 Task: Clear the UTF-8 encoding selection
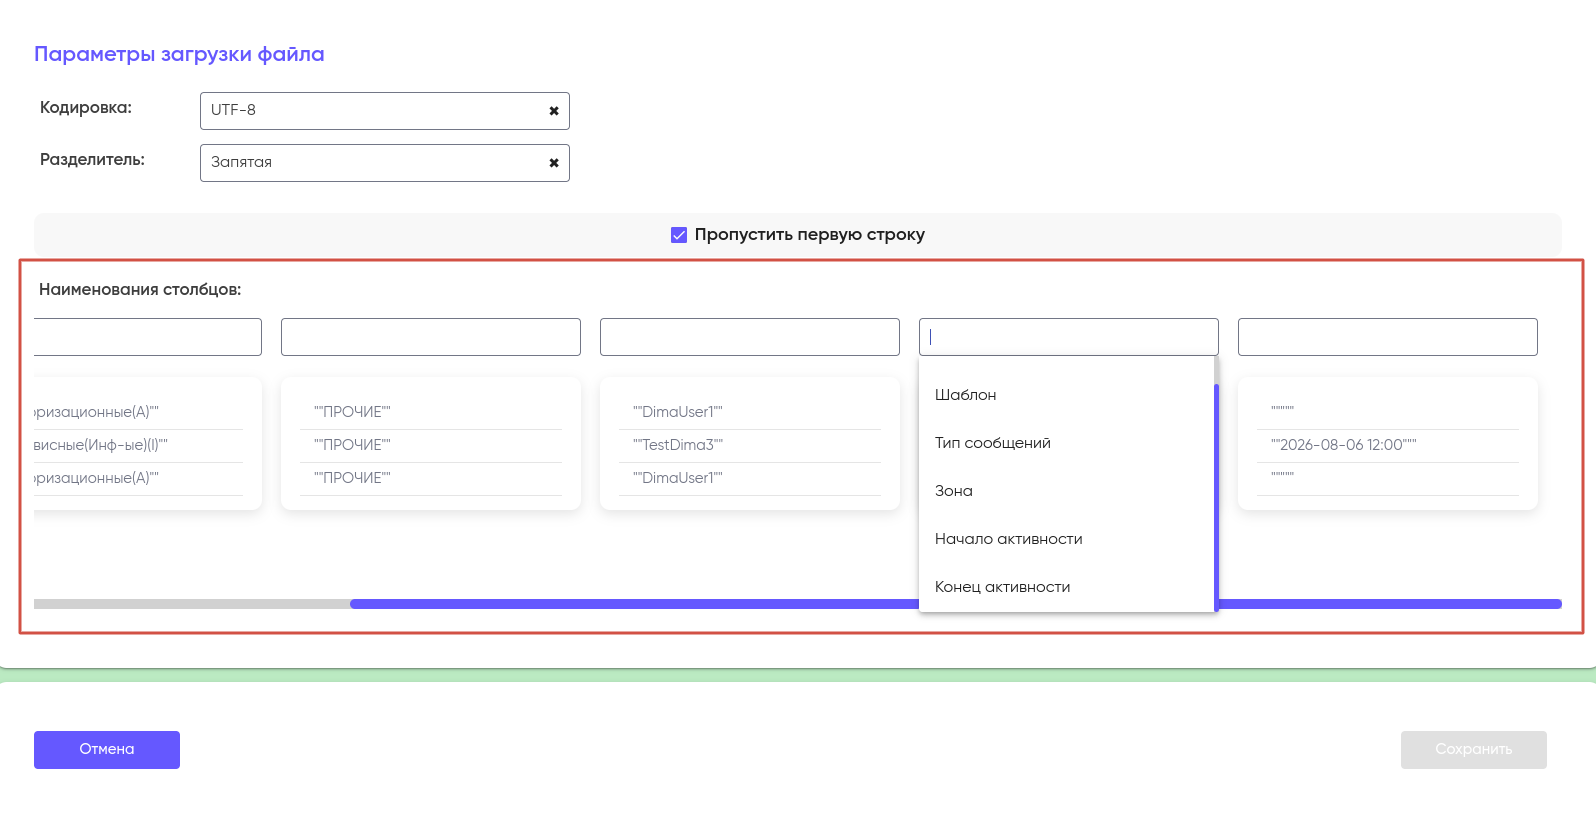[553, 111]
